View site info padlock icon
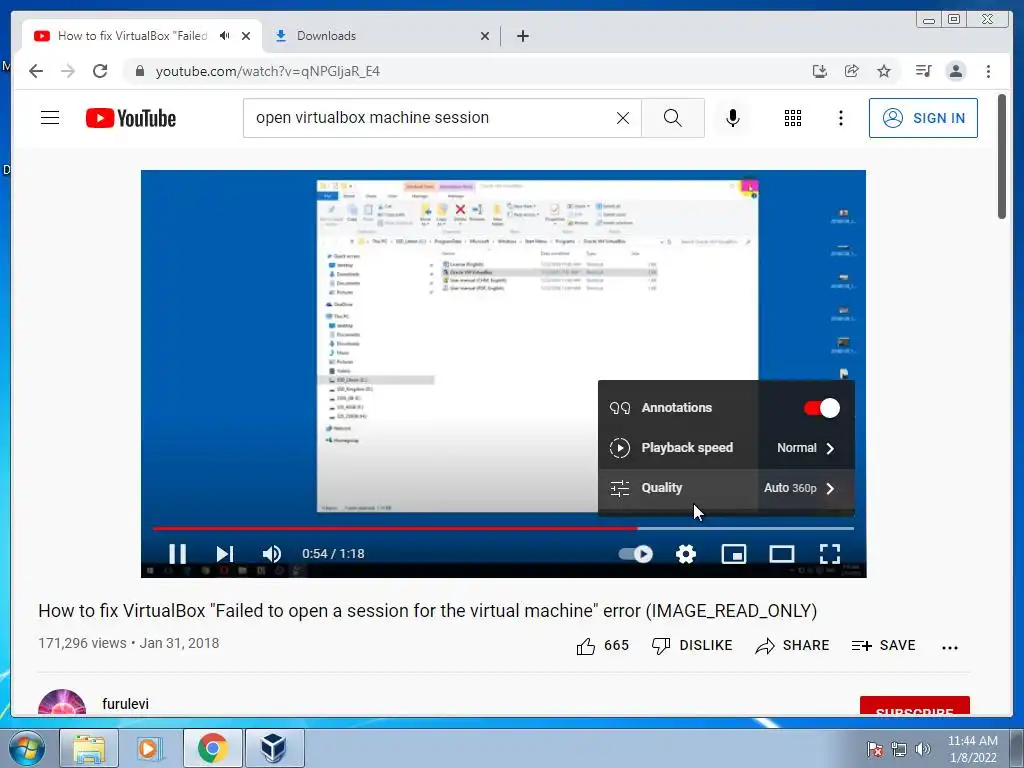This screenshot has height=768, width=1024. coord(139,71)
